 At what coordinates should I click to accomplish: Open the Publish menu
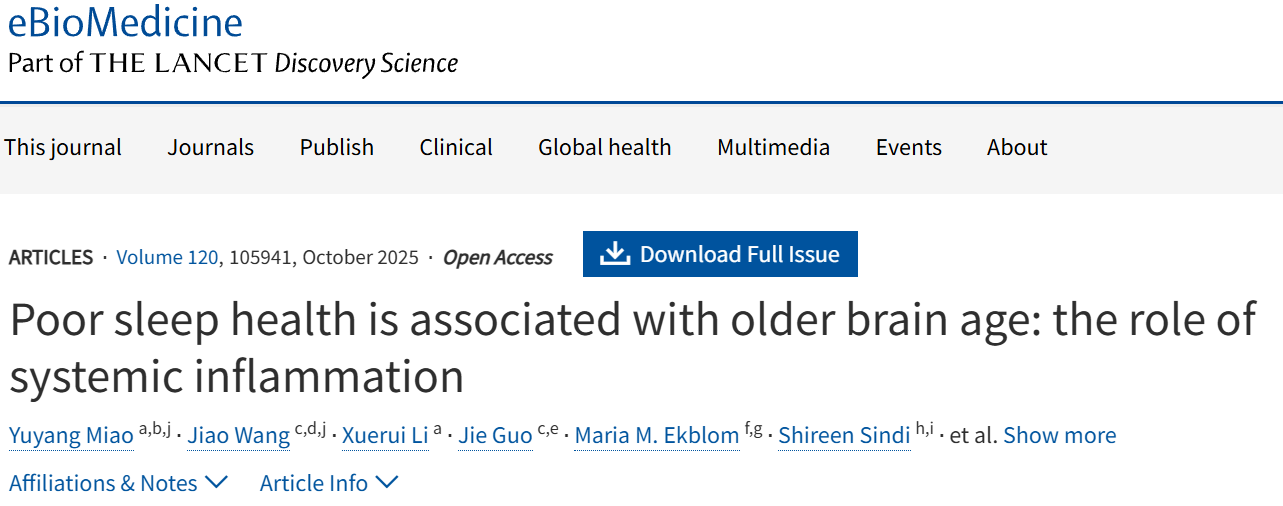(x=337, y=147)
